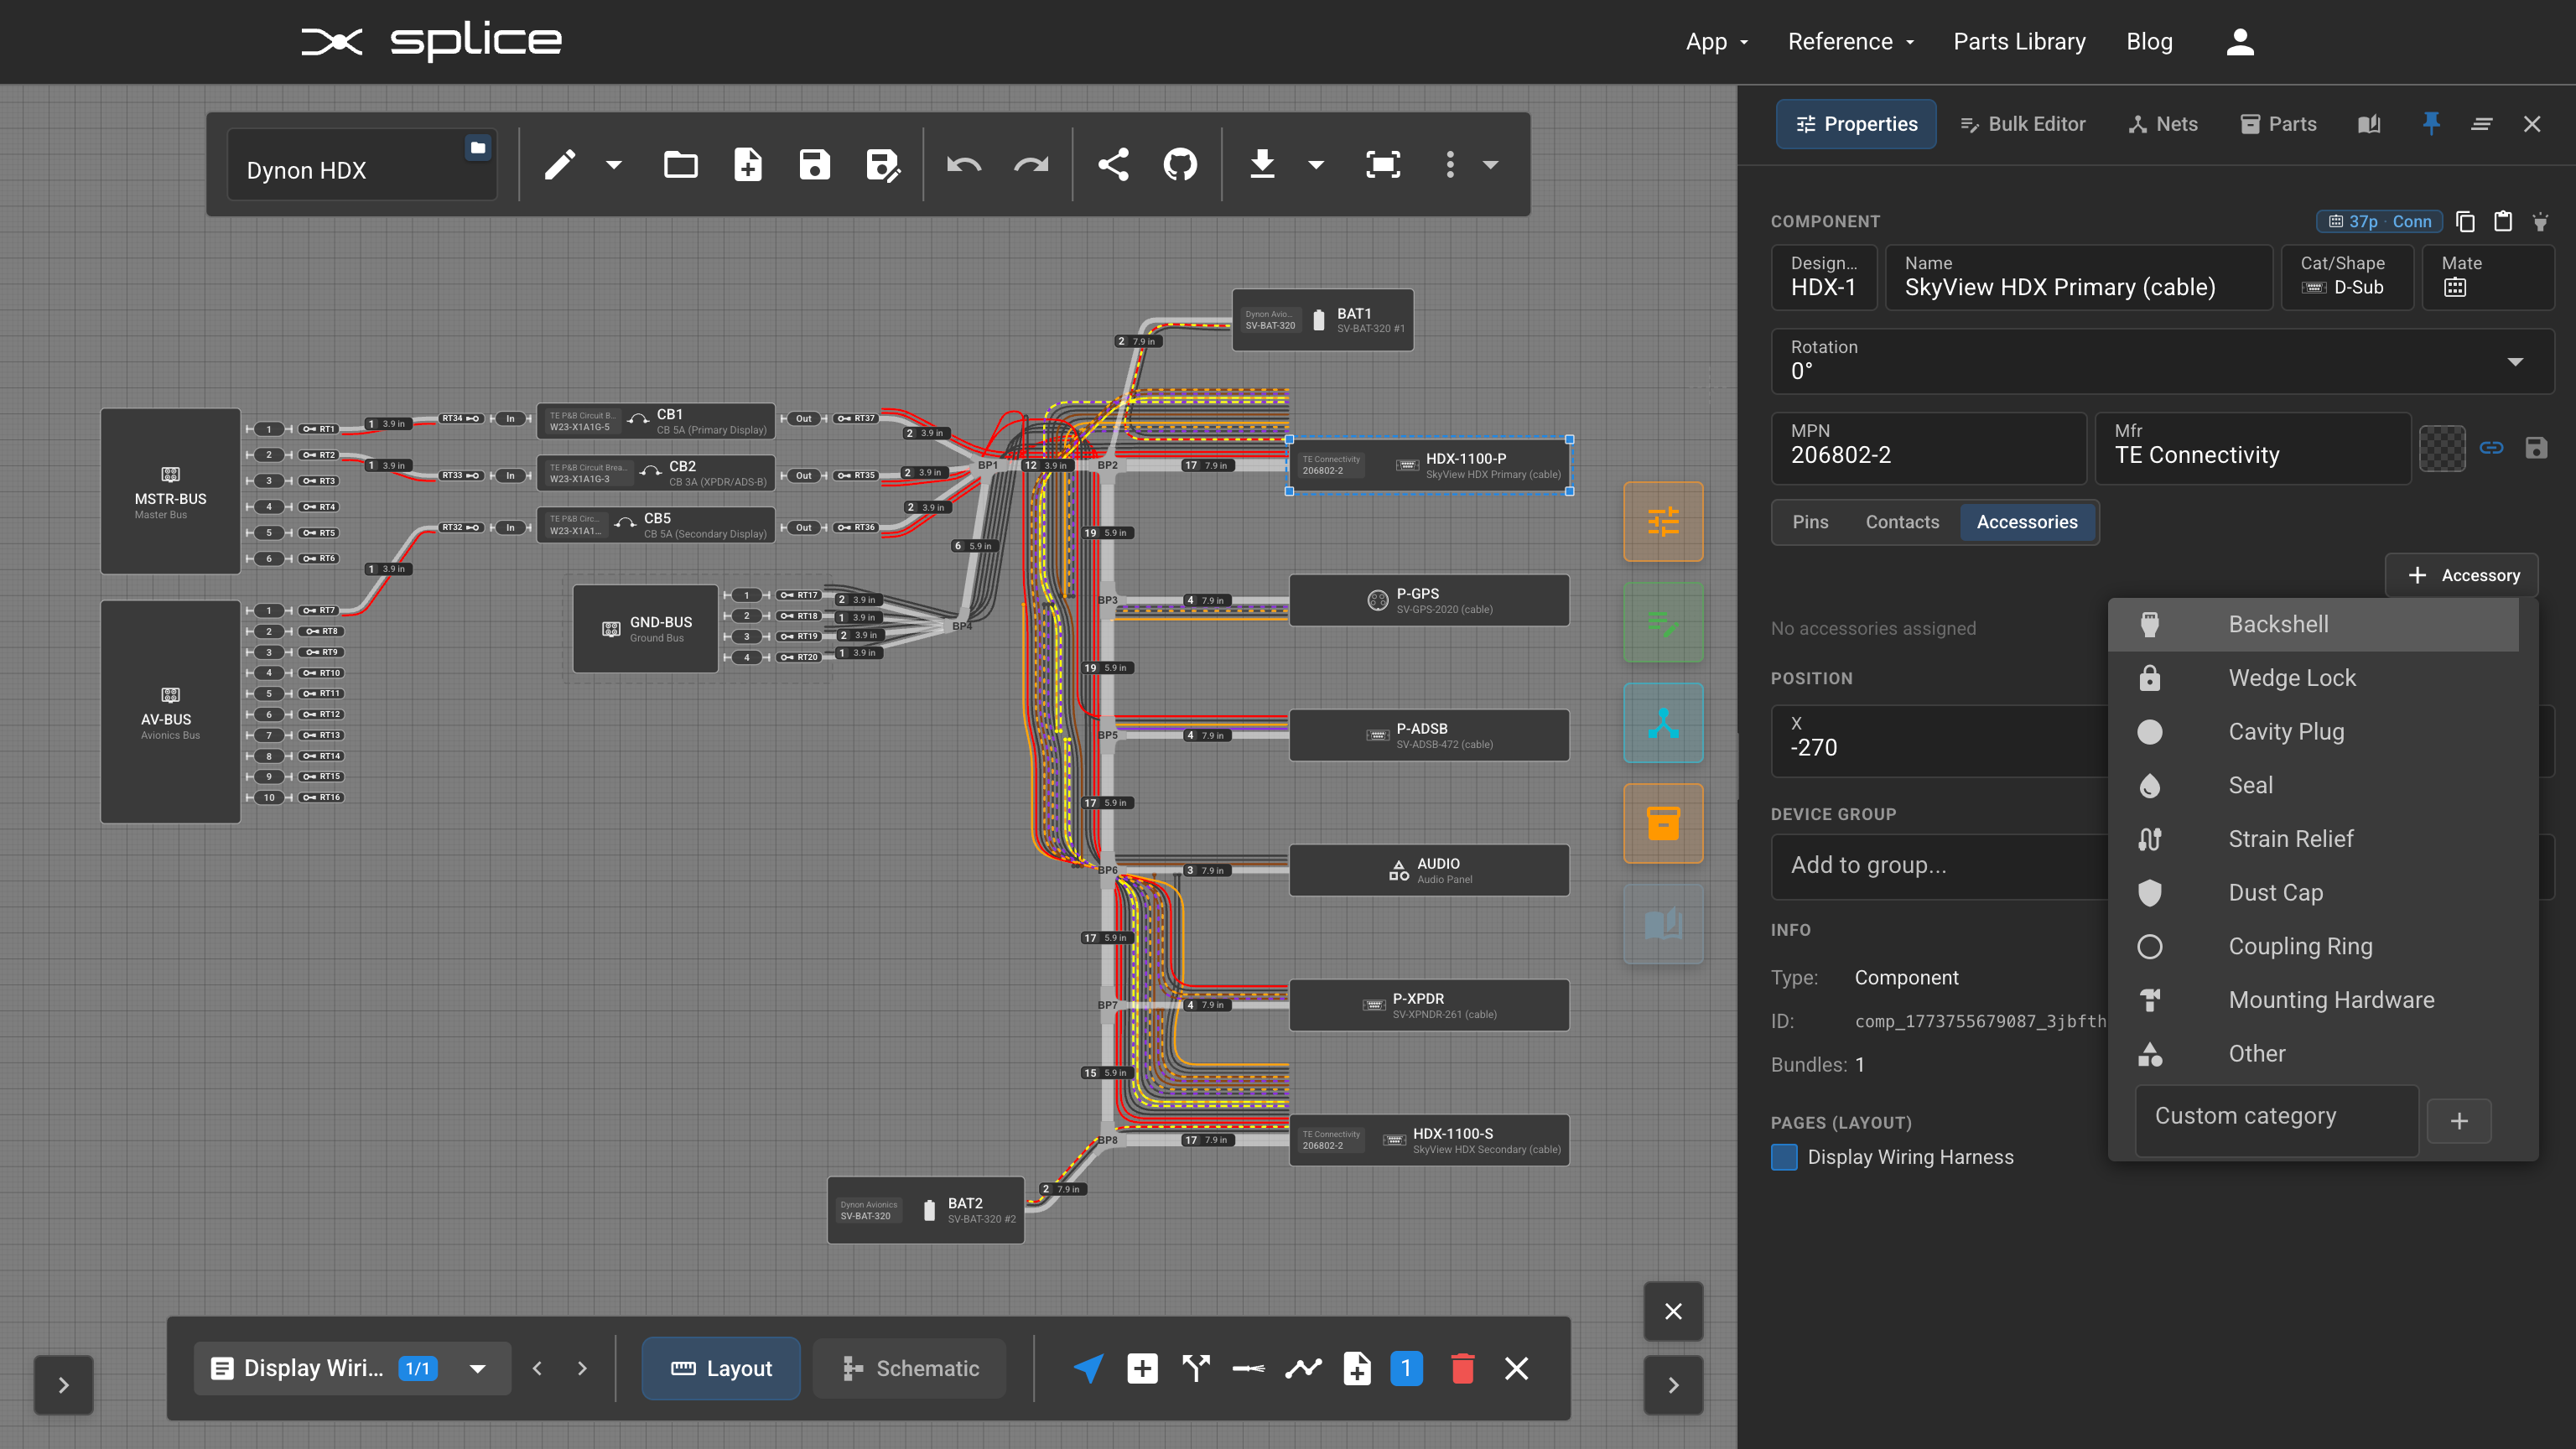Click the pencil edit tool icon
The height and width of the screenshot is (1449, 2576).
(x=560, y=165)
